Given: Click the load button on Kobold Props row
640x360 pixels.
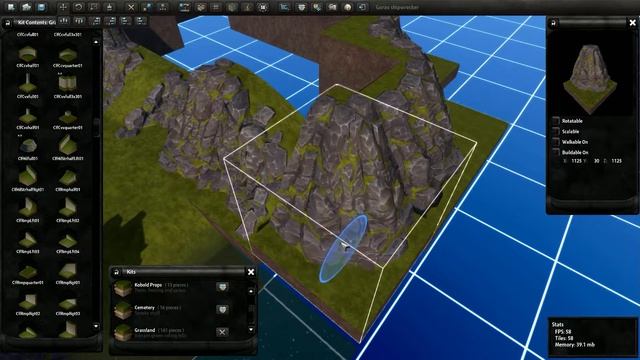Looking at the screenshot, I should point(222,287).
